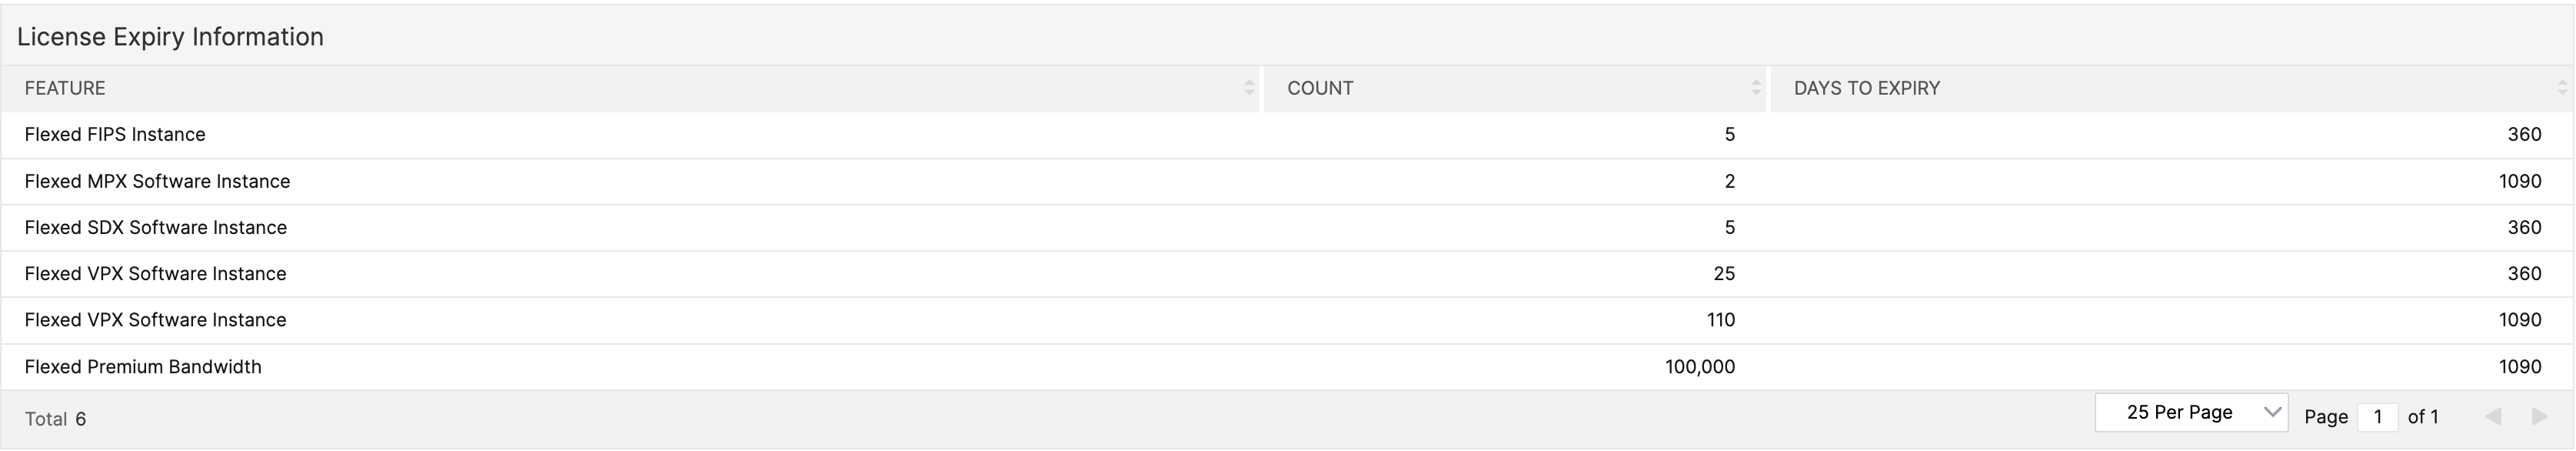Select the Flexed FIPS Instance row
Image resolution: width=2576 pixels, height=451 pixels.
coord(1288,135)
